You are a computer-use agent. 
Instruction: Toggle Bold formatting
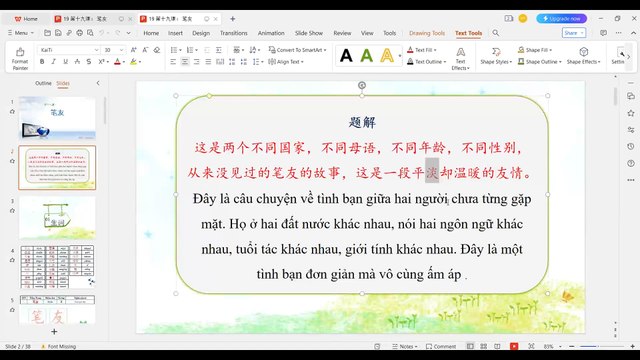[42, 62]
